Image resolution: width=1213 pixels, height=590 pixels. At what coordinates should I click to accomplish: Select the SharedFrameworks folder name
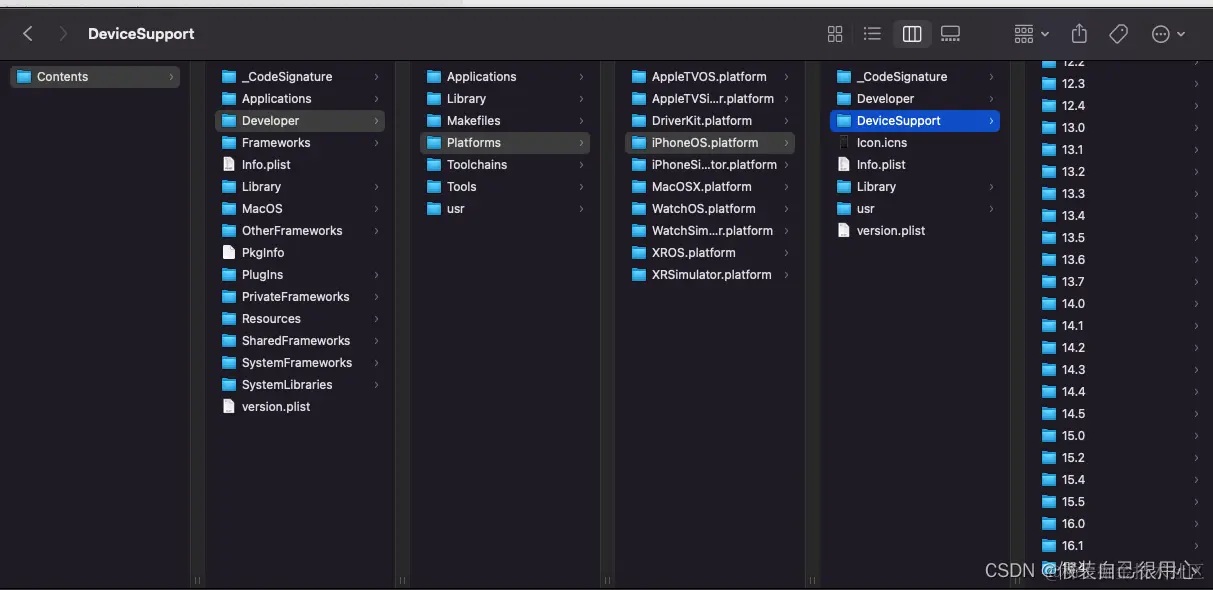click(296, 341)
